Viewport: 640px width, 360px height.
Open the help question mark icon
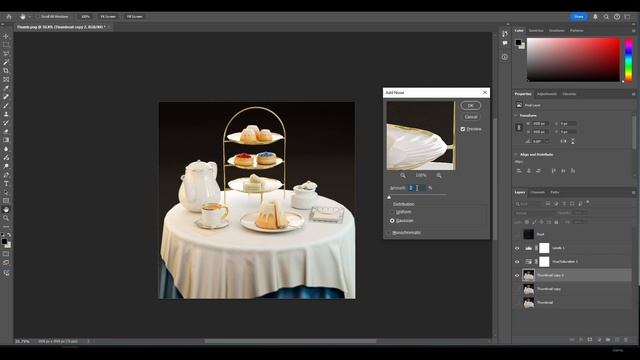pos(617,17)
